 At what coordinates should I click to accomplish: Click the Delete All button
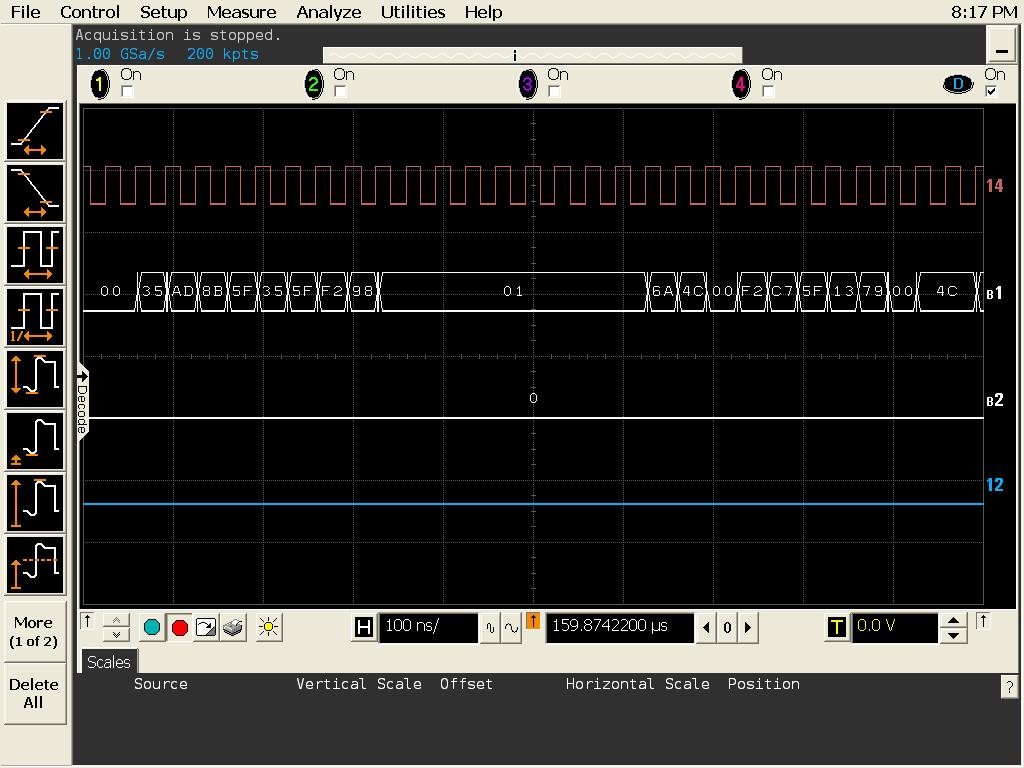pos(34,693)
